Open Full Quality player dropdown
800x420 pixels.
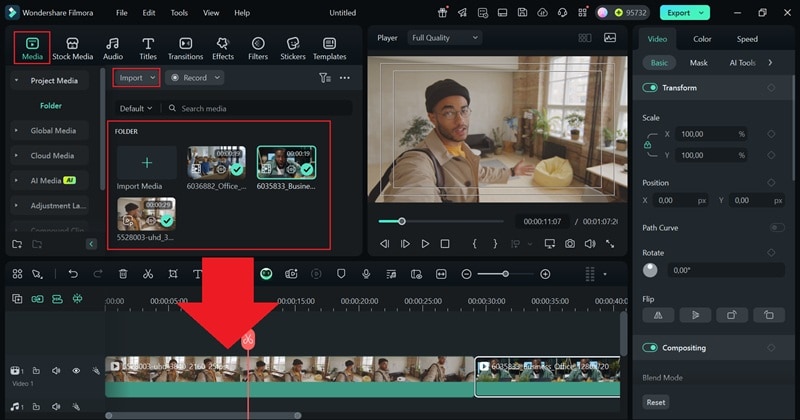pyautogui.click(x=444, y=38)
